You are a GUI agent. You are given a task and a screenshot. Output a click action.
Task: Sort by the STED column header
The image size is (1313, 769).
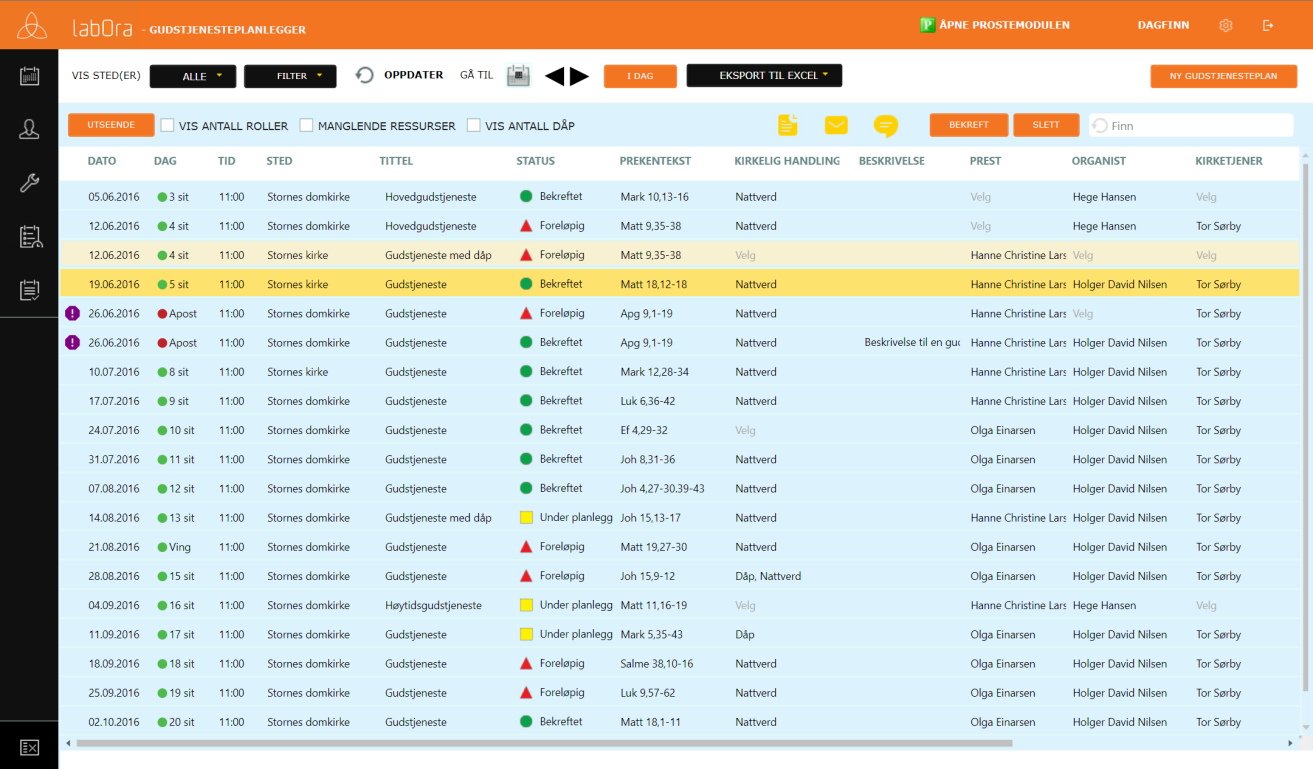pyautogui.click(x=279, y=161)
